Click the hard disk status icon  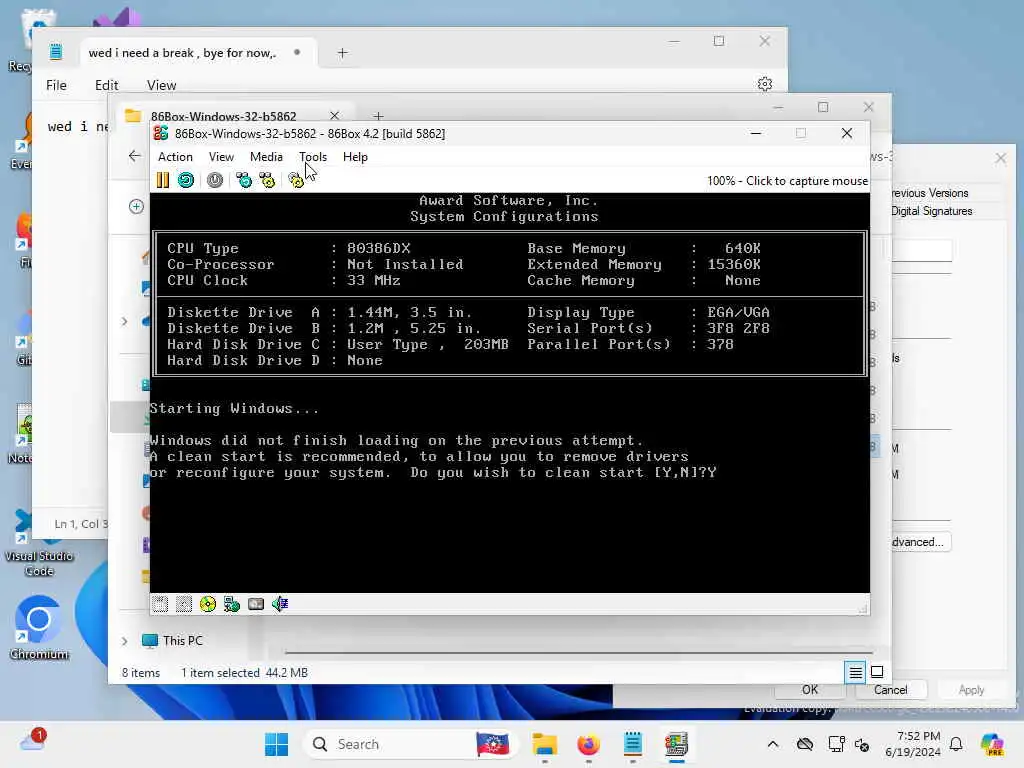[256, 604]
